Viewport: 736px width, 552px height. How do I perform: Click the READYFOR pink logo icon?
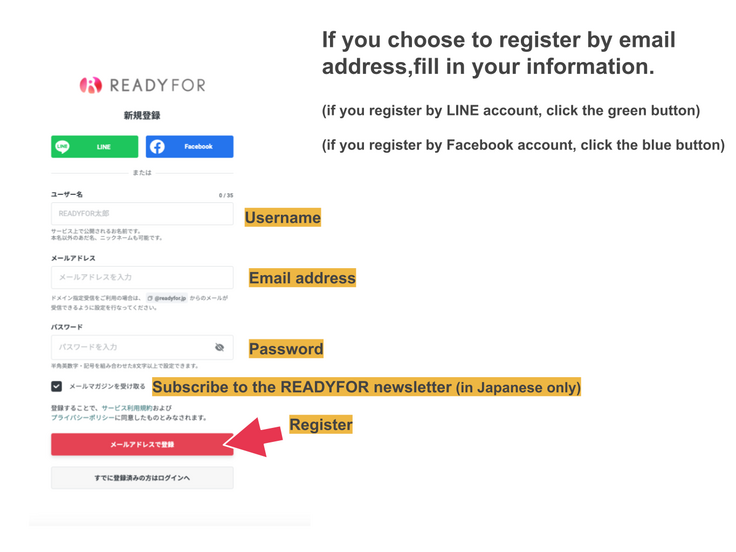pyautogui.click(x=91, y=85)
